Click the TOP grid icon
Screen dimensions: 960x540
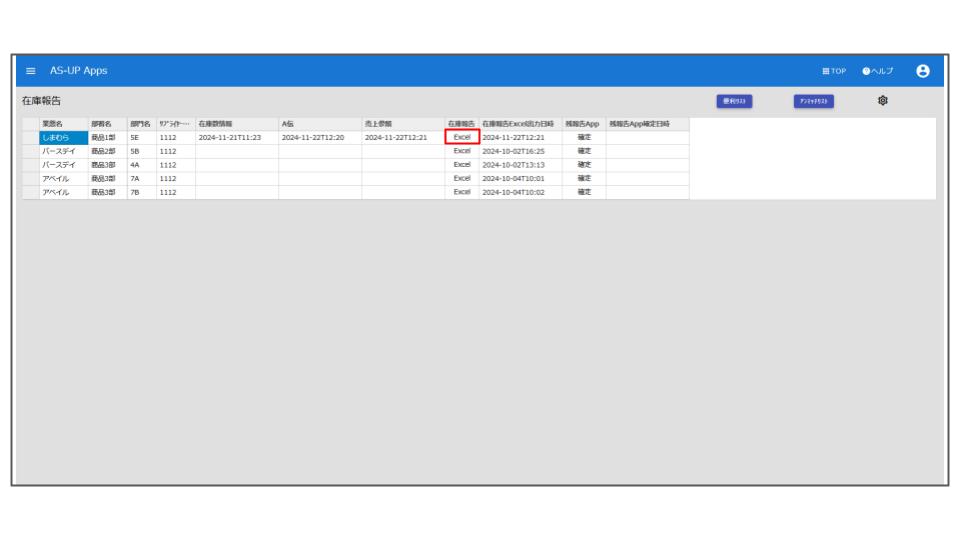tap(825, 71)
